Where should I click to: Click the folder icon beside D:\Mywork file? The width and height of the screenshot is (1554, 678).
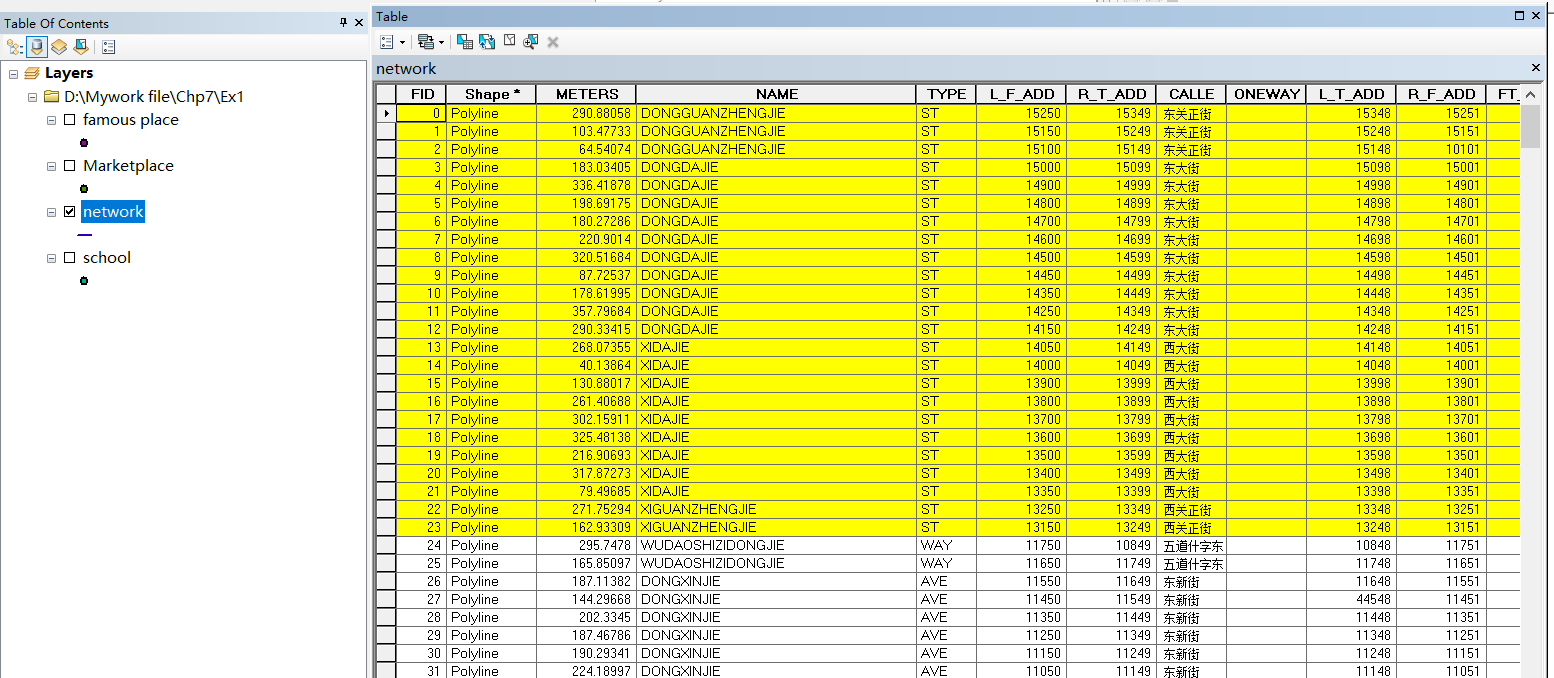[x=52, y=97]
